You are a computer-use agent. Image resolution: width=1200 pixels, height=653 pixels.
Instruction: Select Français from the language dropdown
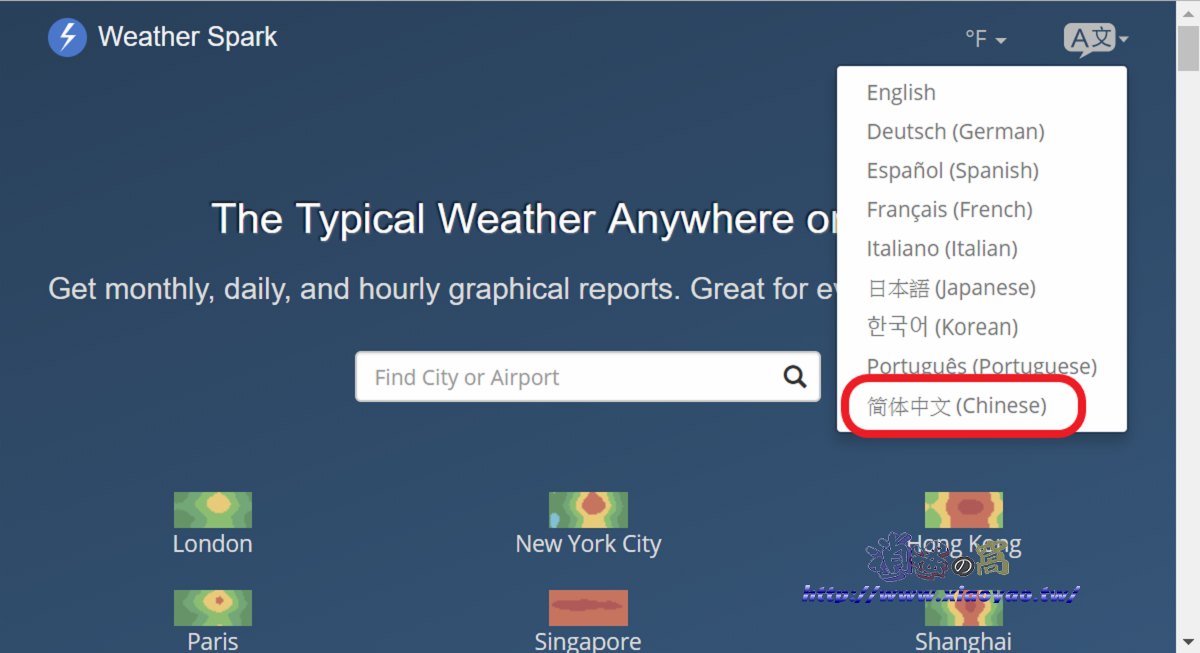click(x=949, y=209)
